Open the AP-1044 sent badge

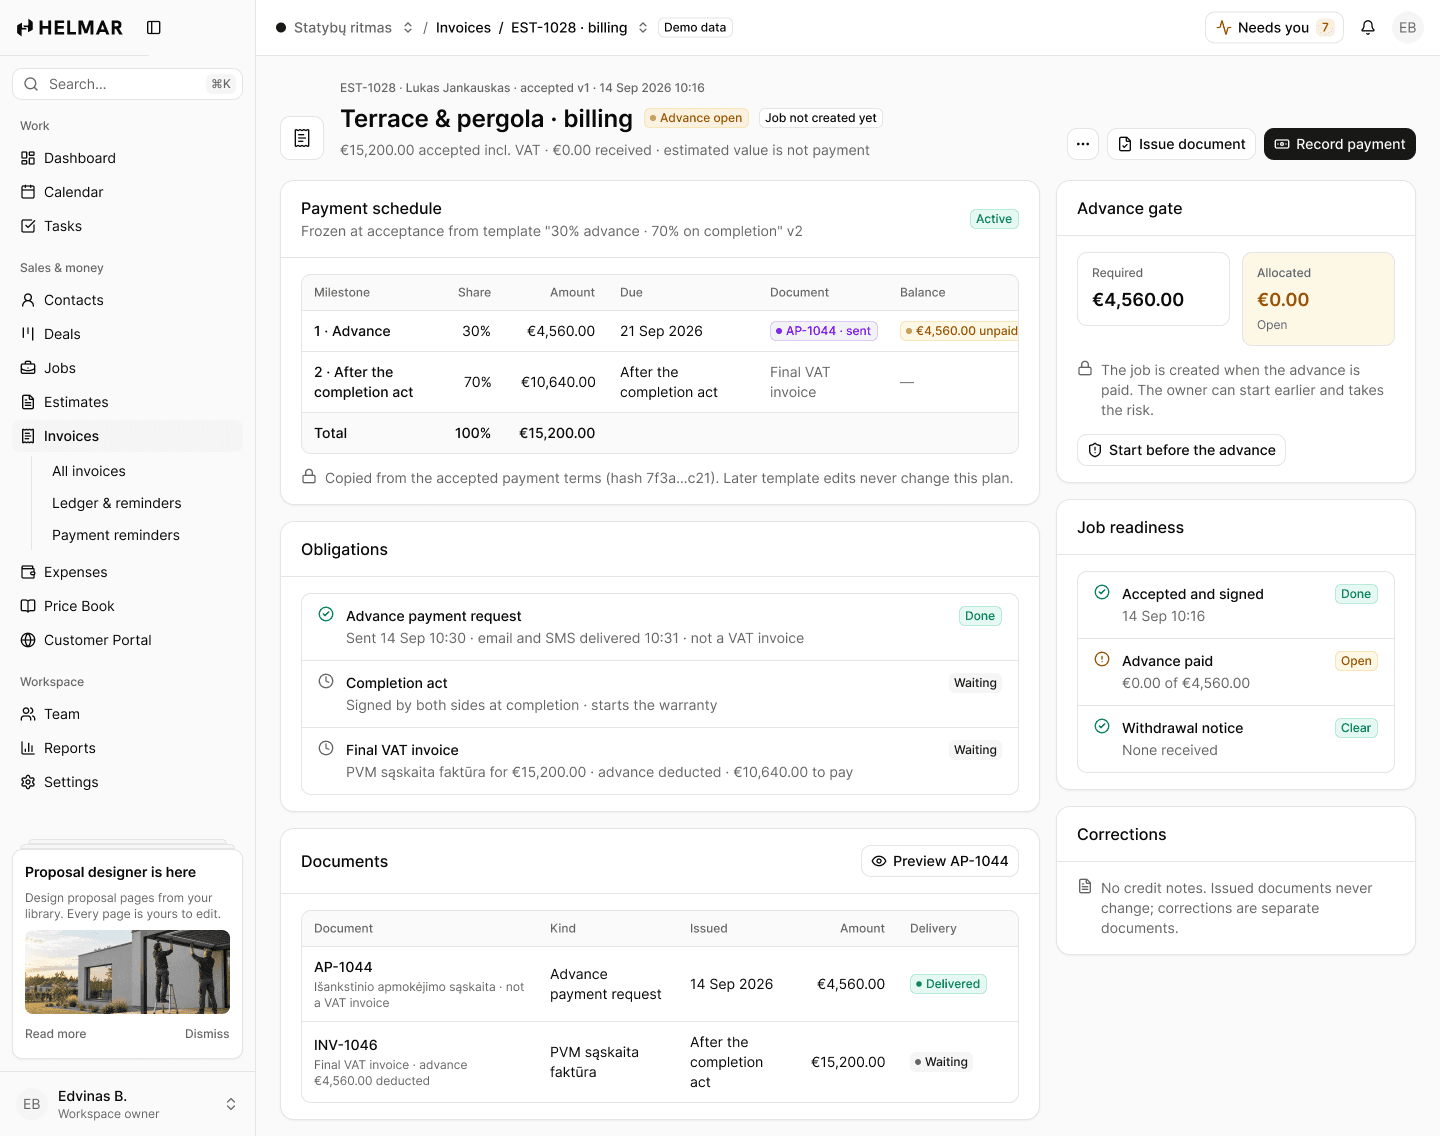[824, 331]
